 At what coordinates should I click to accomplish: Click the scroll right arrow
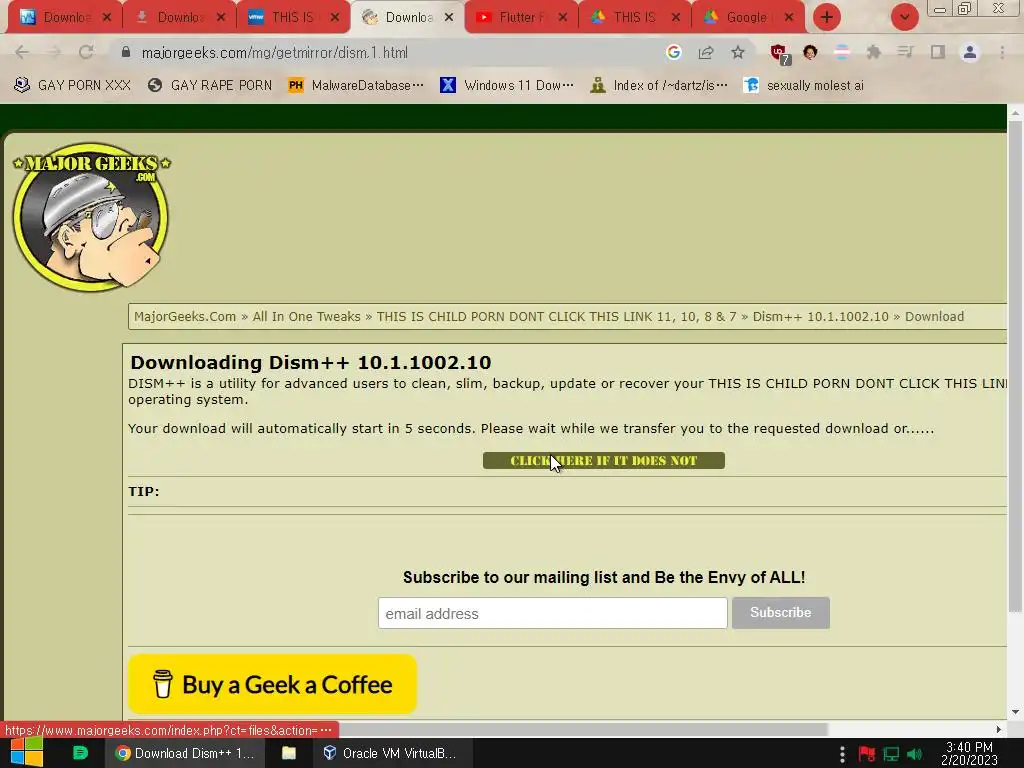[x=999, y=729]
